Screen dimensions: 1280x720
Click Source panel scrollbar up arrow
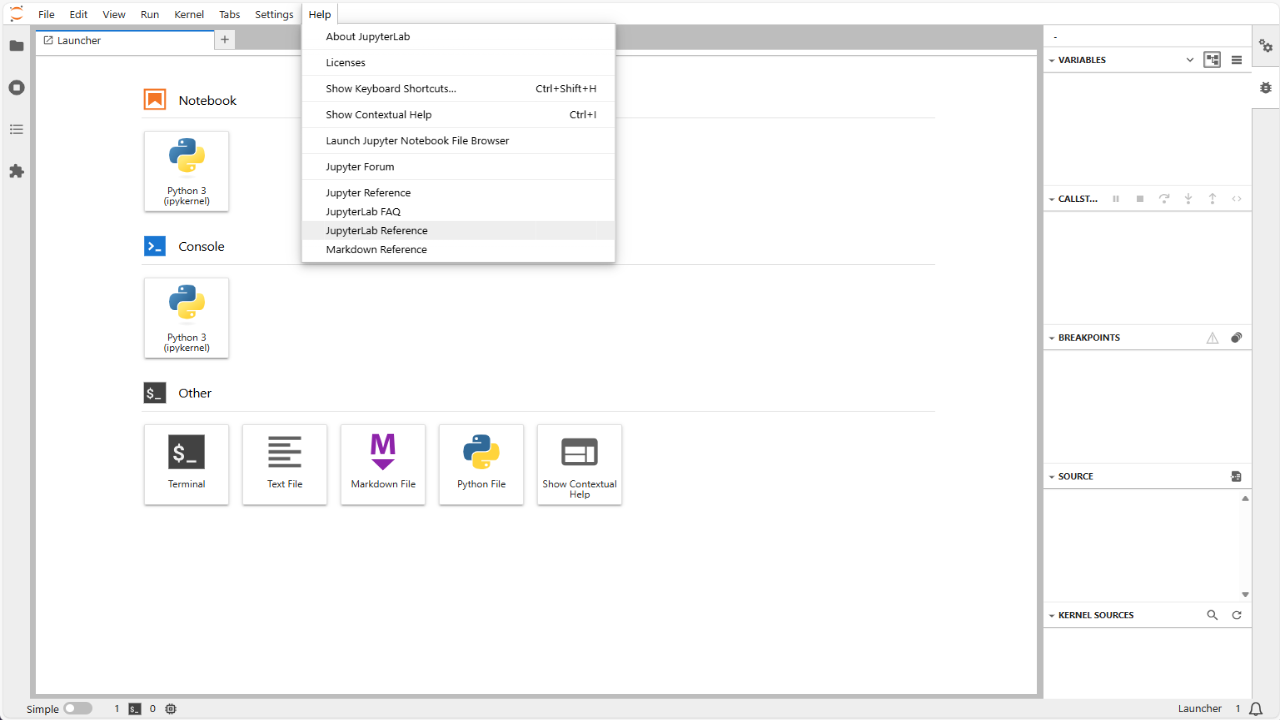1245,498
